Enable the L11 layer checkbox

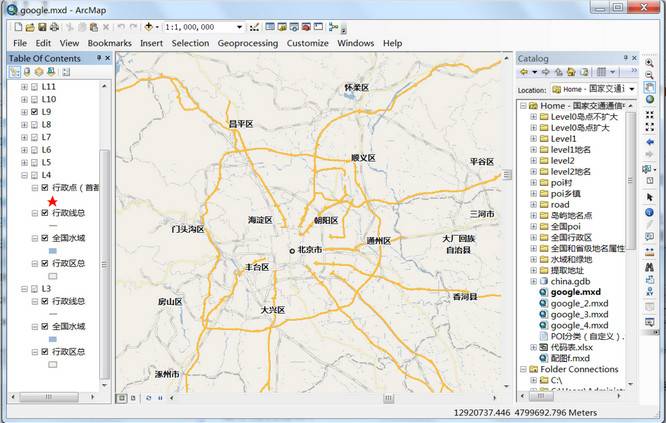(x=34, y=87)
